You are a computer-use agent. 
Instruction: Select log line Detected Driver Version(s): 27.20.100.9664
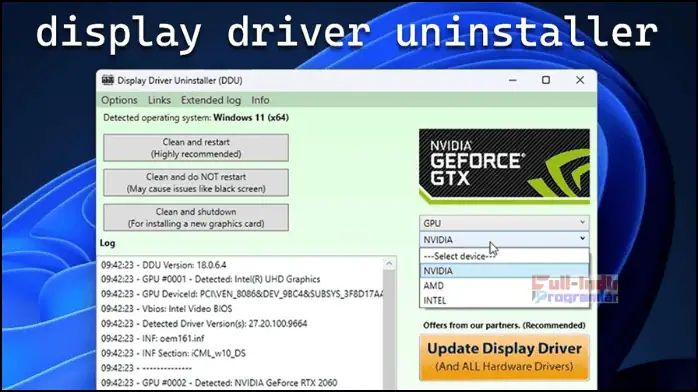(x=204, y=323)
